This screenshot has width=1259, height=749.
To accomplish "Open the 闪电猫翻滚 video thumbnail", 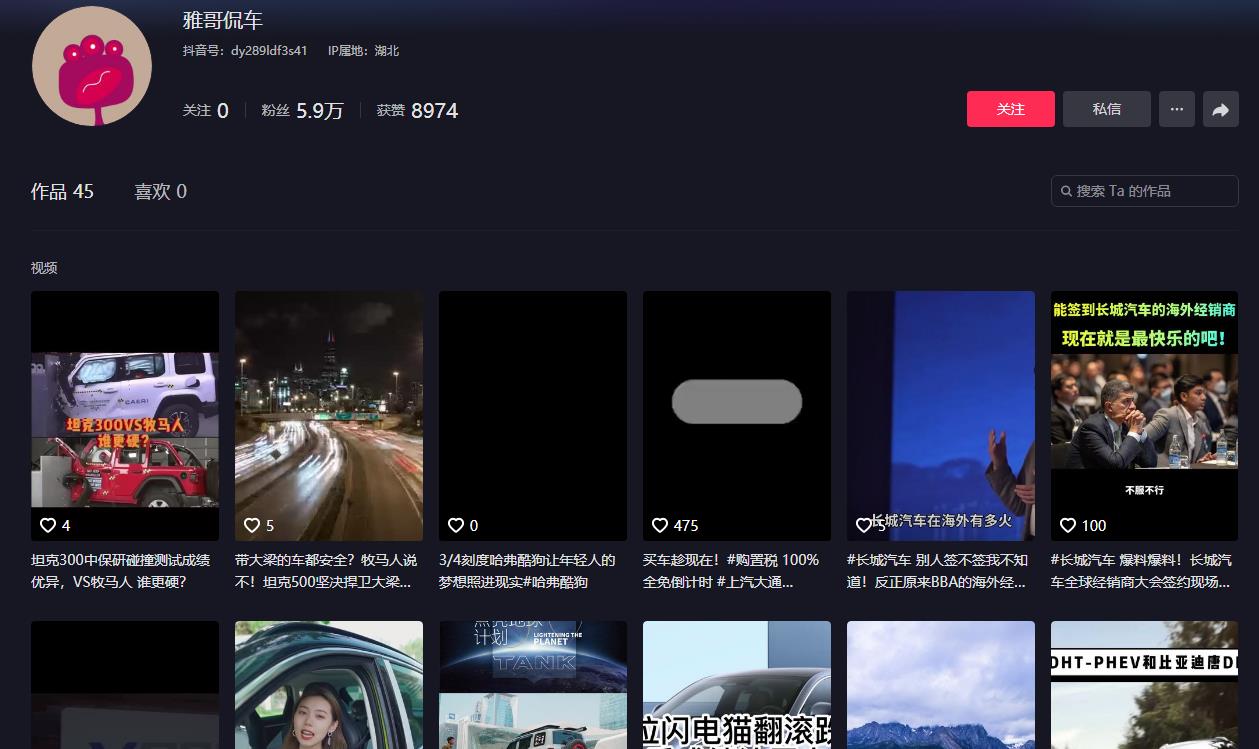I will [x=737, y=685].
